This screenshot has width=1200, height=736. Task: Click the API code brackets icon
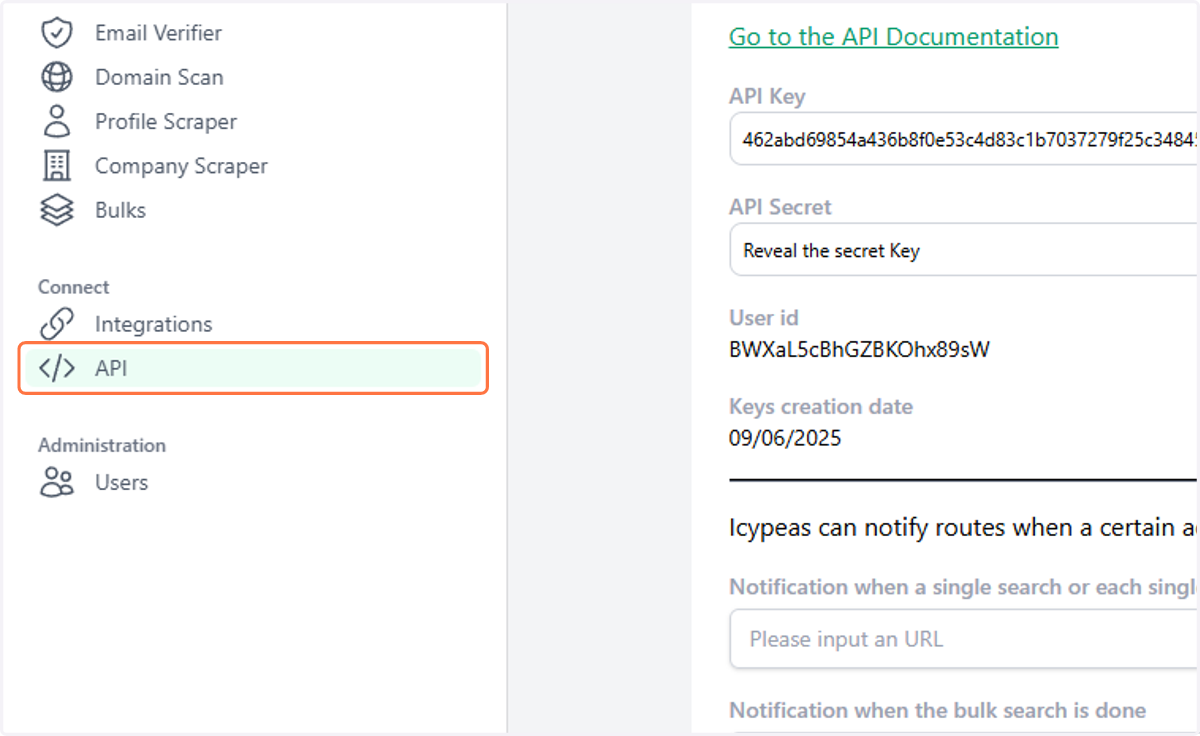click(56, 368)
